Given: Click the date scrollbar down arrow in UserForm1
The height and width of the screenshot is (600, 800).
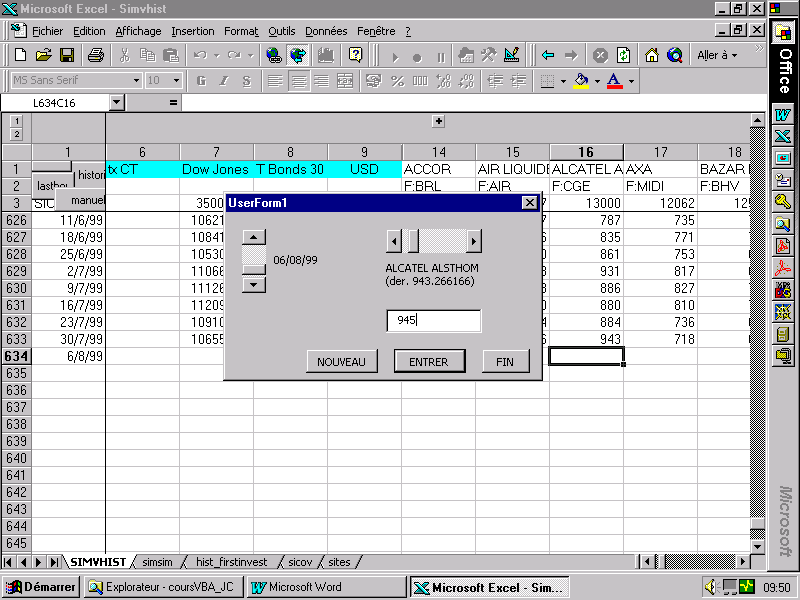Looking at the screenshot, I should coord(254,285).
